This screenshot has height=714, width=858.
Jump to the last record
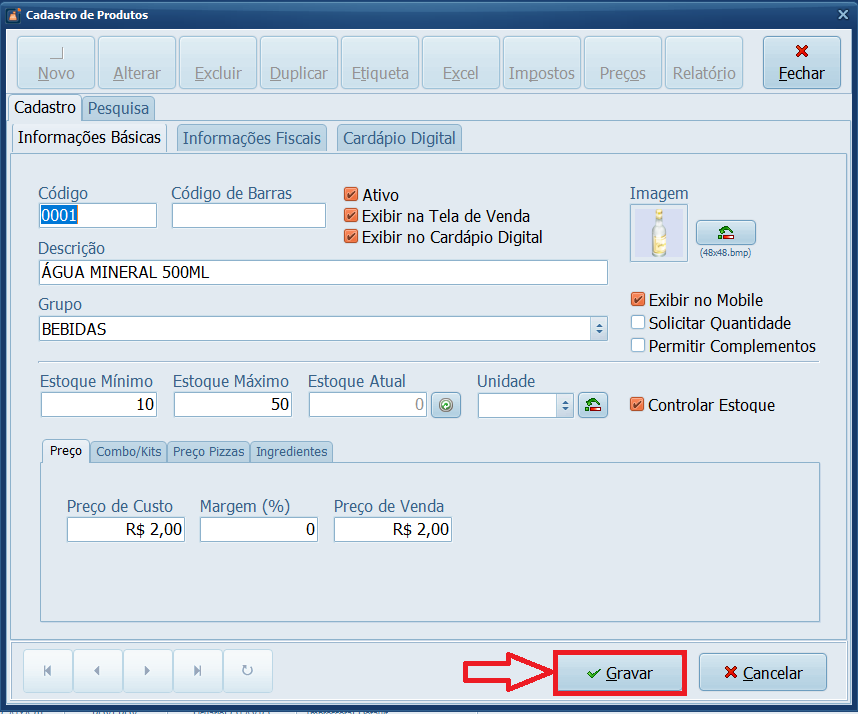[x=197, y=672]
